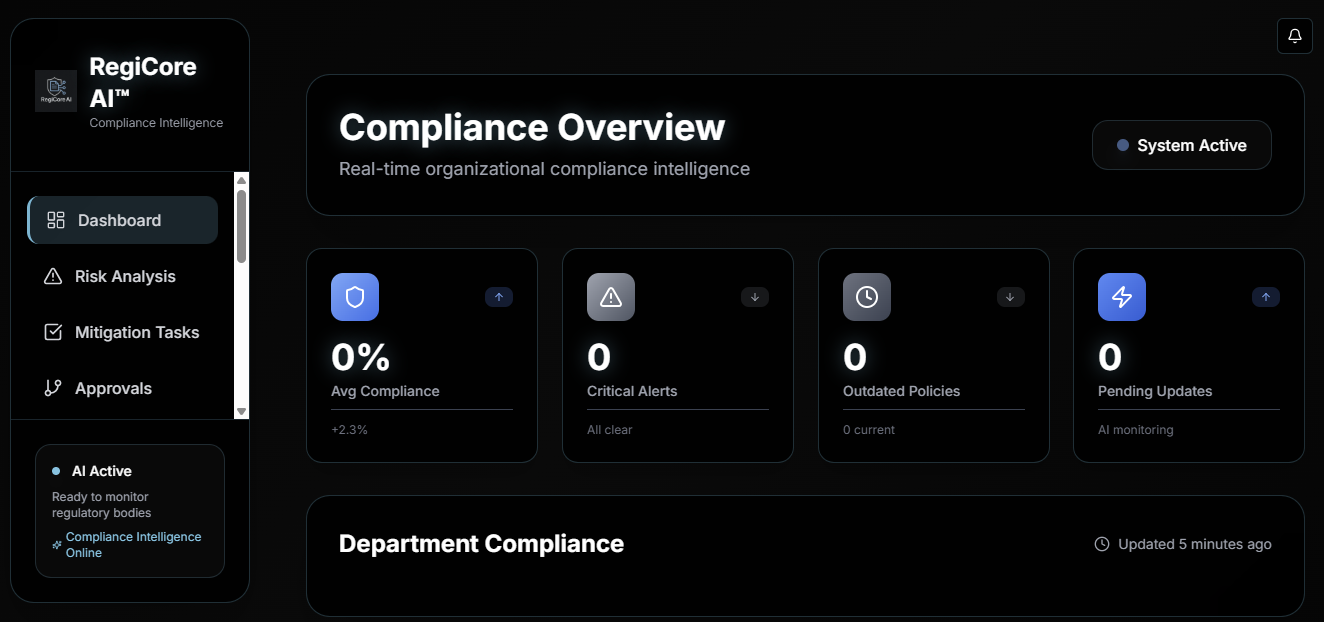Click the up-arrow trend badge on Pending Updates
1324x622 pixels.
pos(1266,297)
